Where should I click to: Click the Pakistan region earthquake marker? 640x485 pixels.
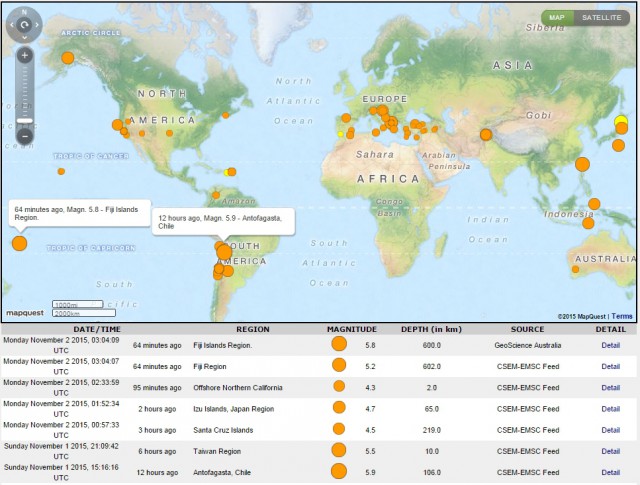pyautogui.click(x=486, y=134)
